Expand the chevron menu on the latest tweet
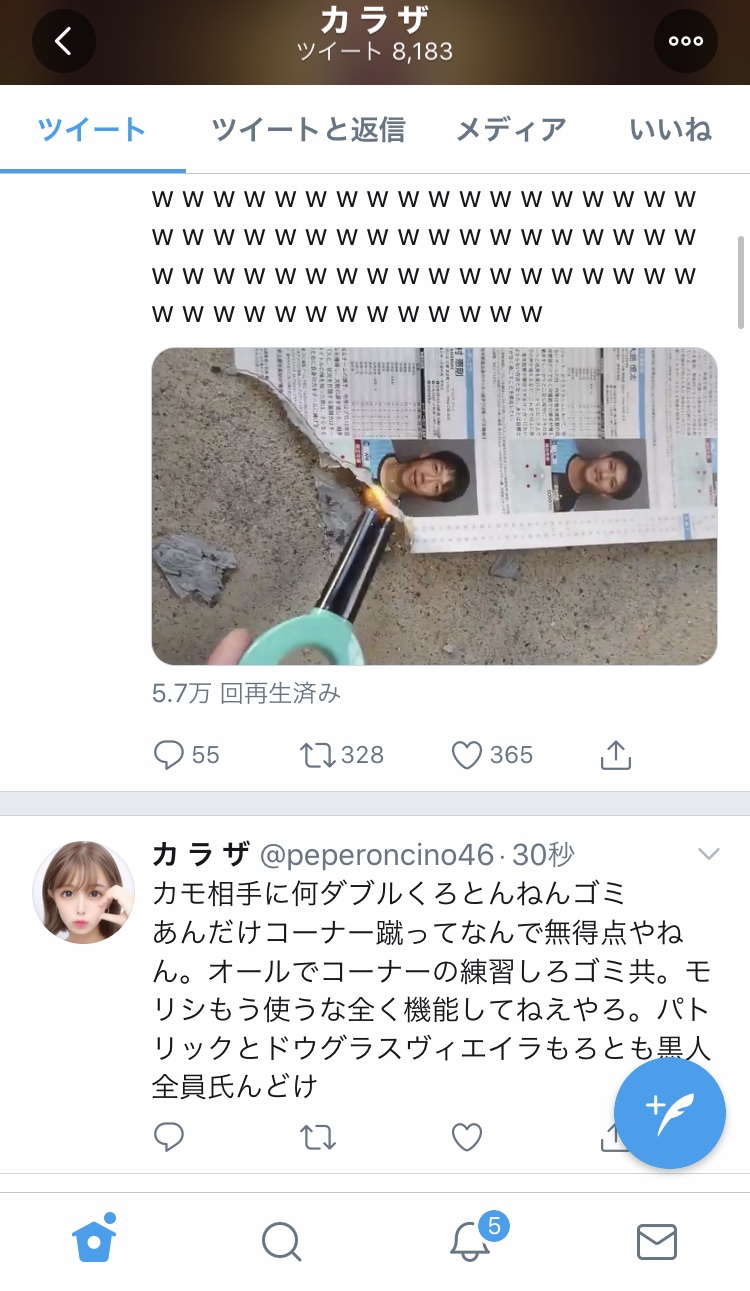 click(709, 854)
